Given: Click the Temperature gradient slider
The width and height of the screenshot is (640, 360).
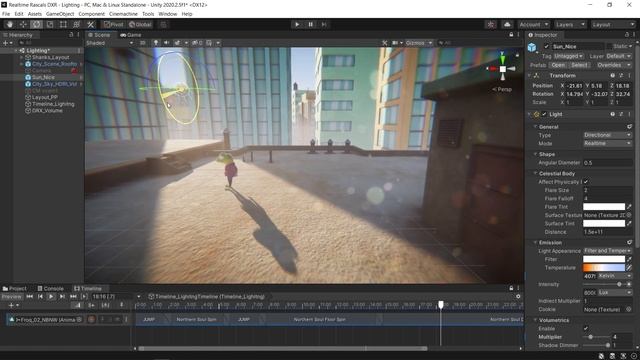Looking at the screenshot, I should click(x=604, y=268).
